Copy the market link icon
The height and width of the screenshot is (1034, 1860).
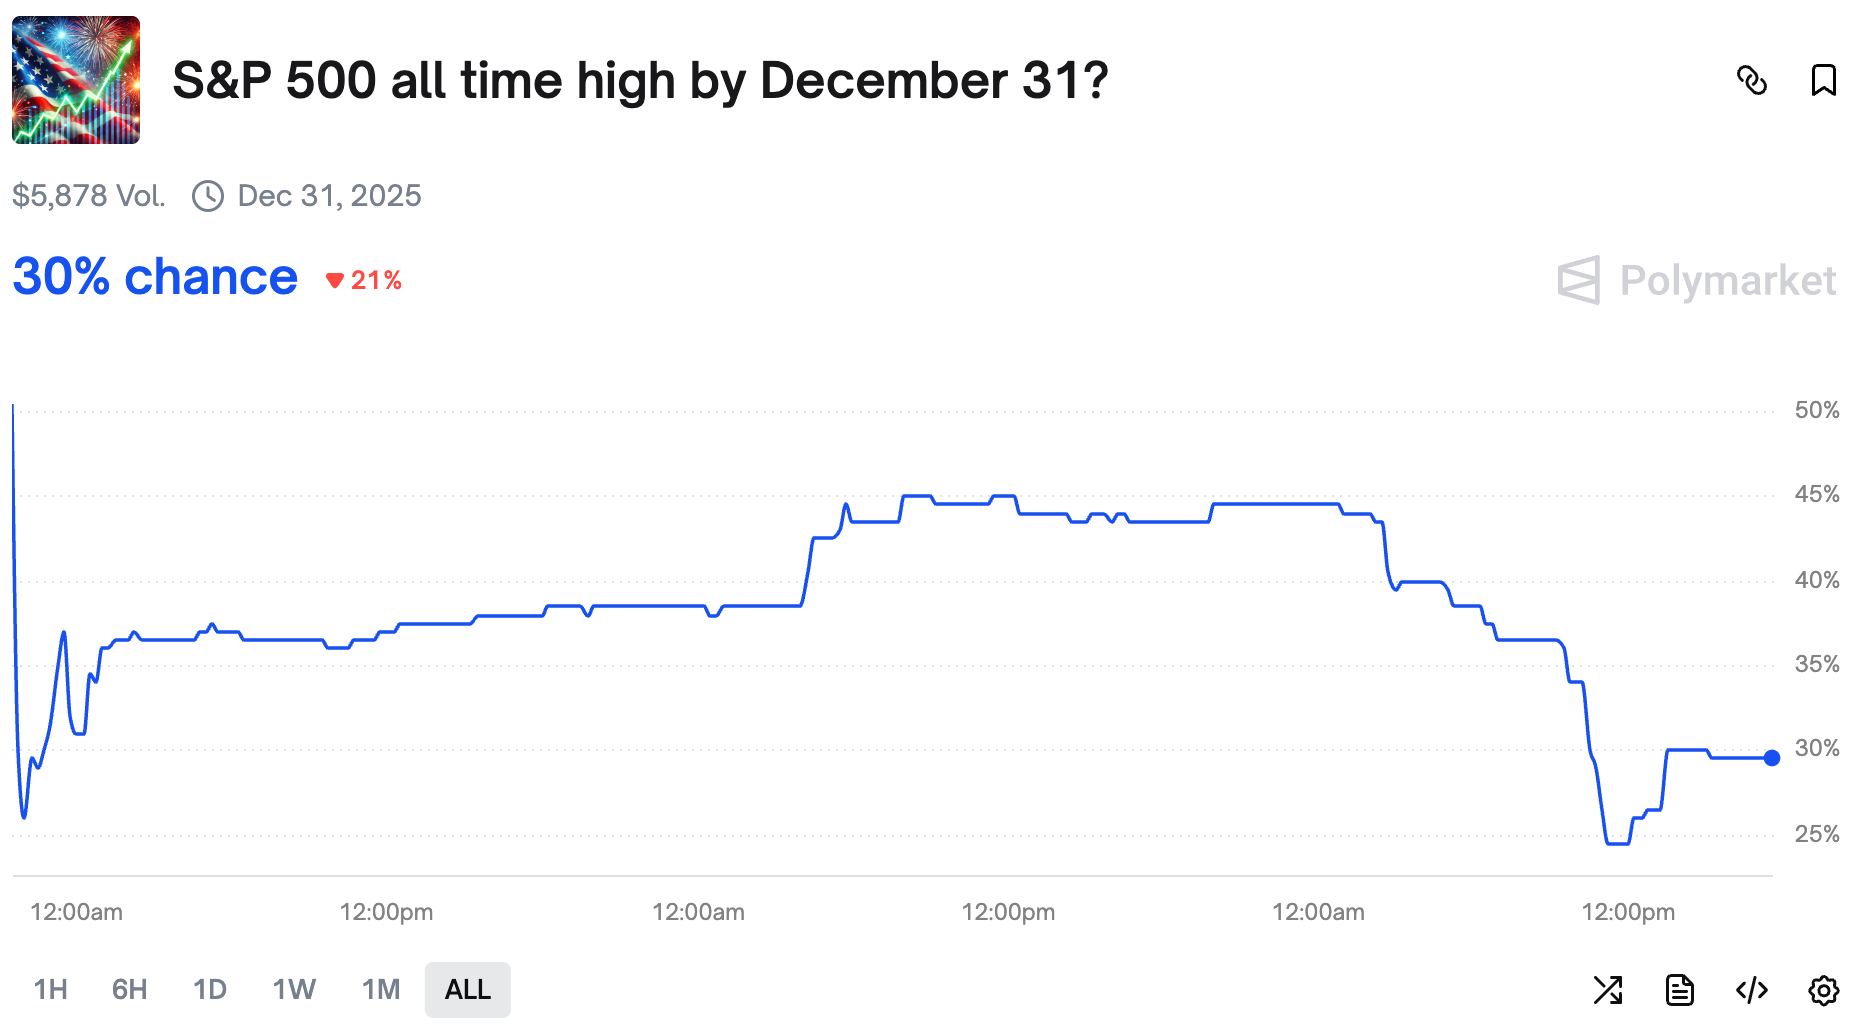coord(1751,80)
